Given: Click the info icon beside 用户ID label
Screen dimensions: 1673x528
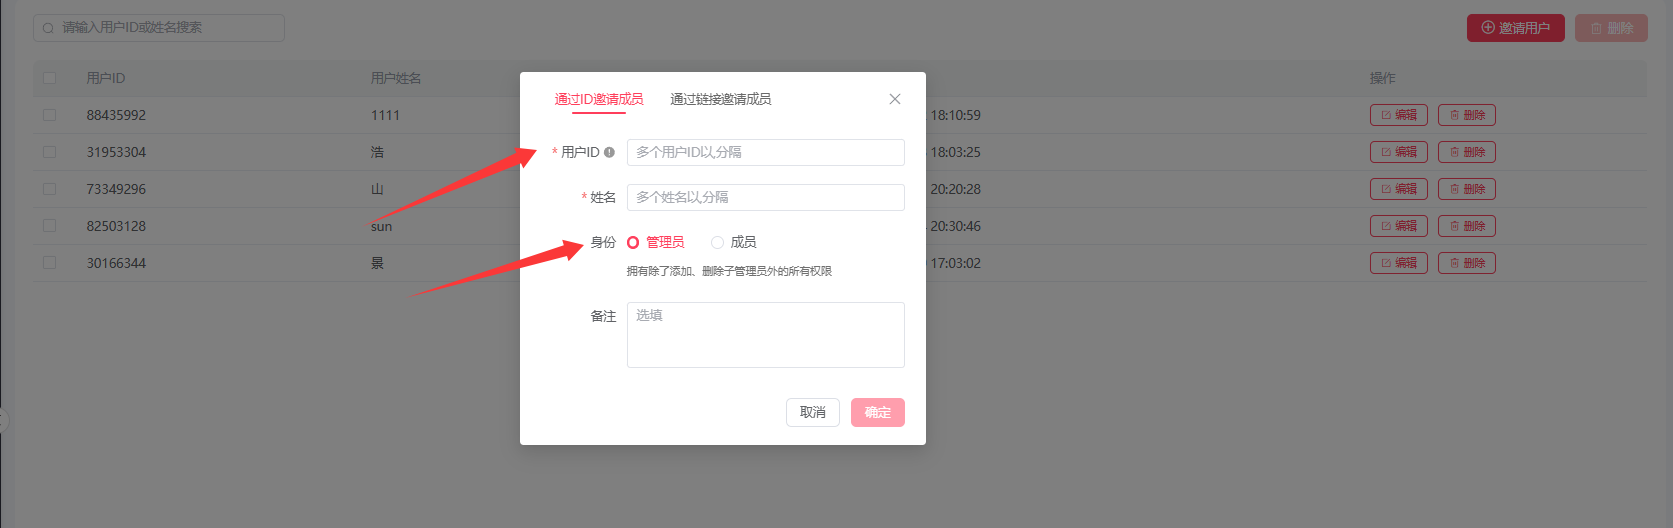Looking at the screenshot, I should tap(609, 153).
